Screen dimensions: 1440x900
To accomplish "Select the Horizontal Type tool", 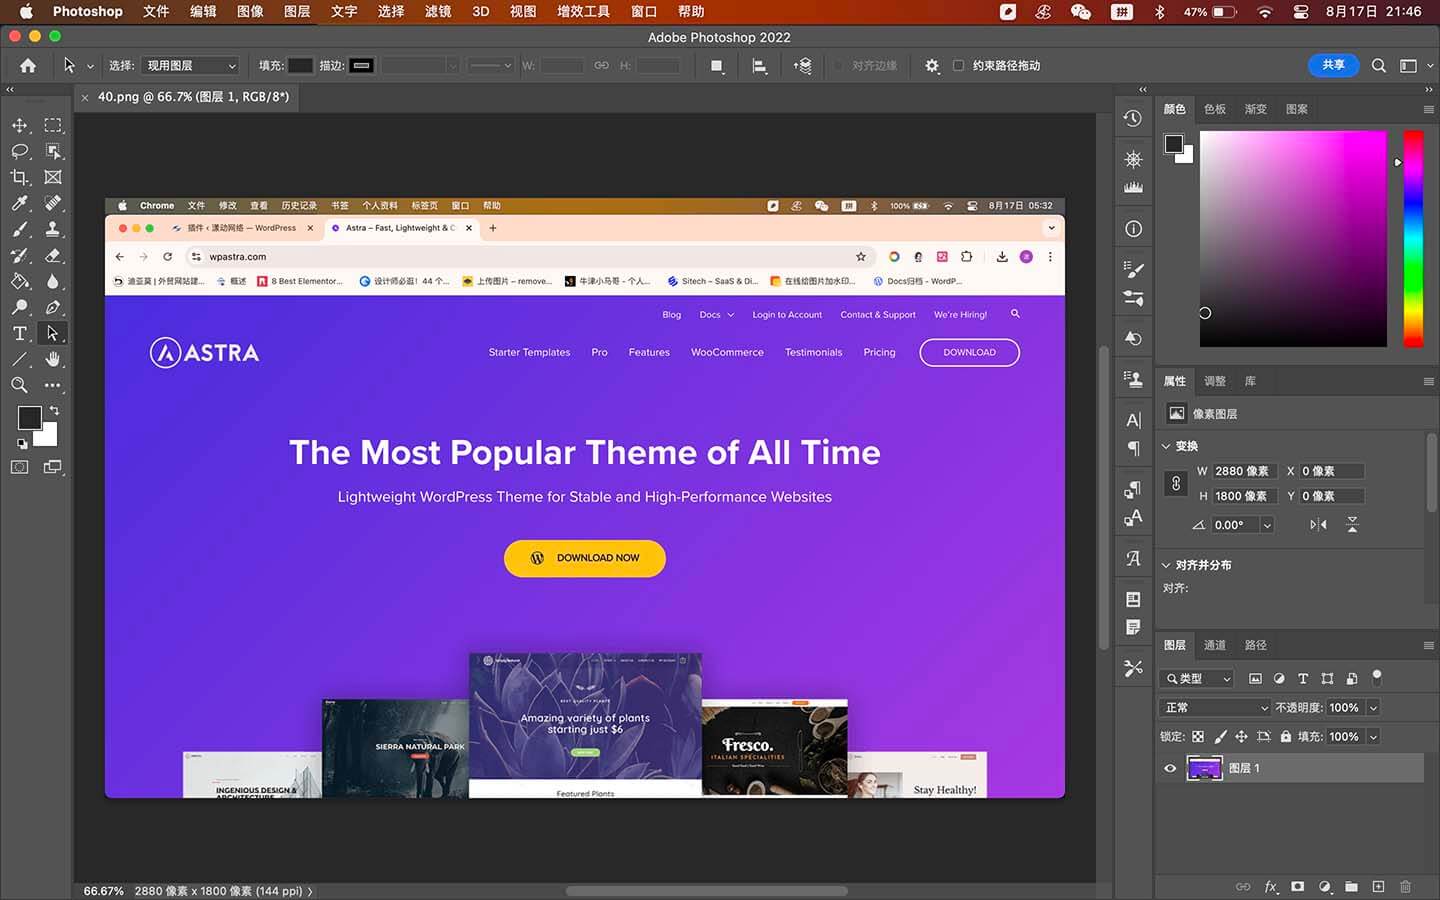I will (20, 333).
